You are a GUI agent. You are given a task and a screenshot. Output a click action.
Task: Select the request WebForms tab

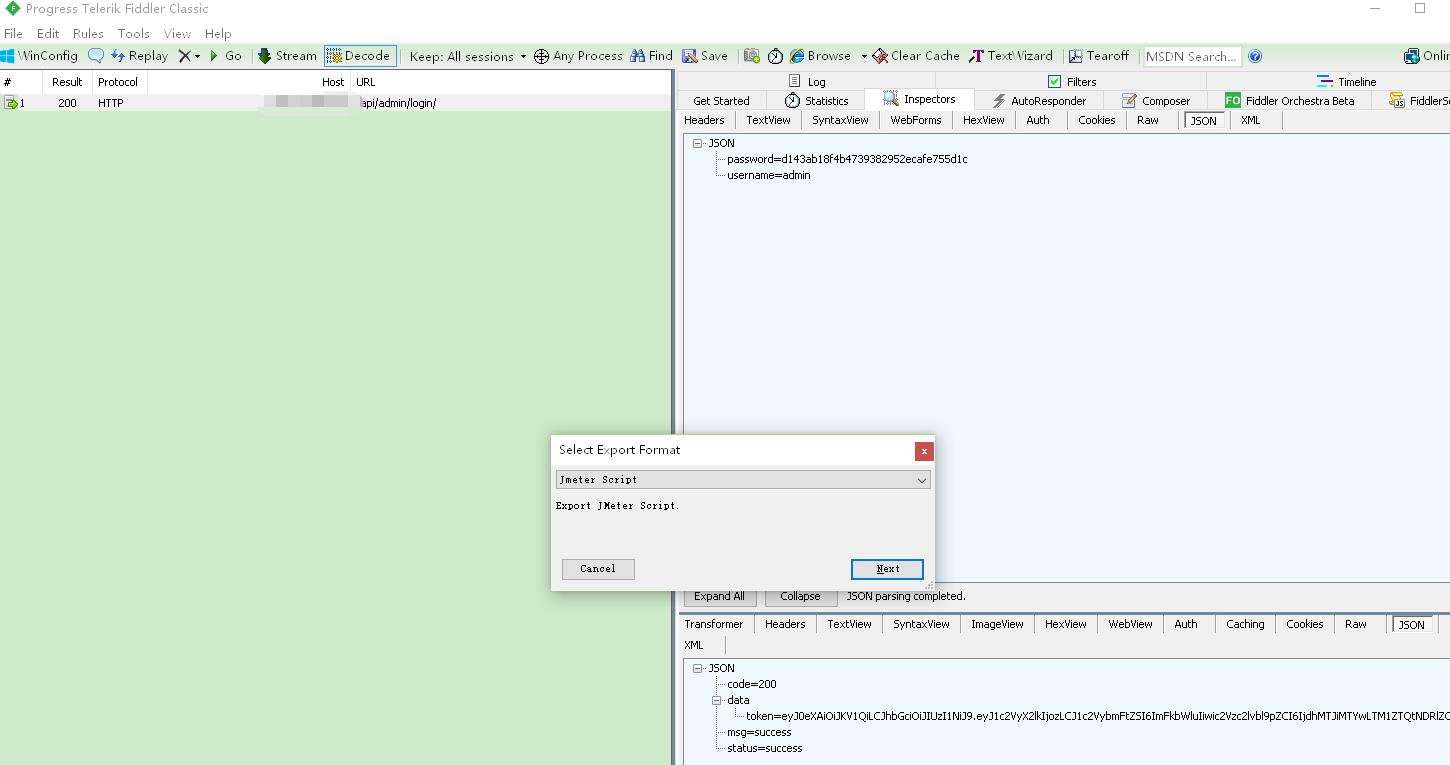coord(916,120)
